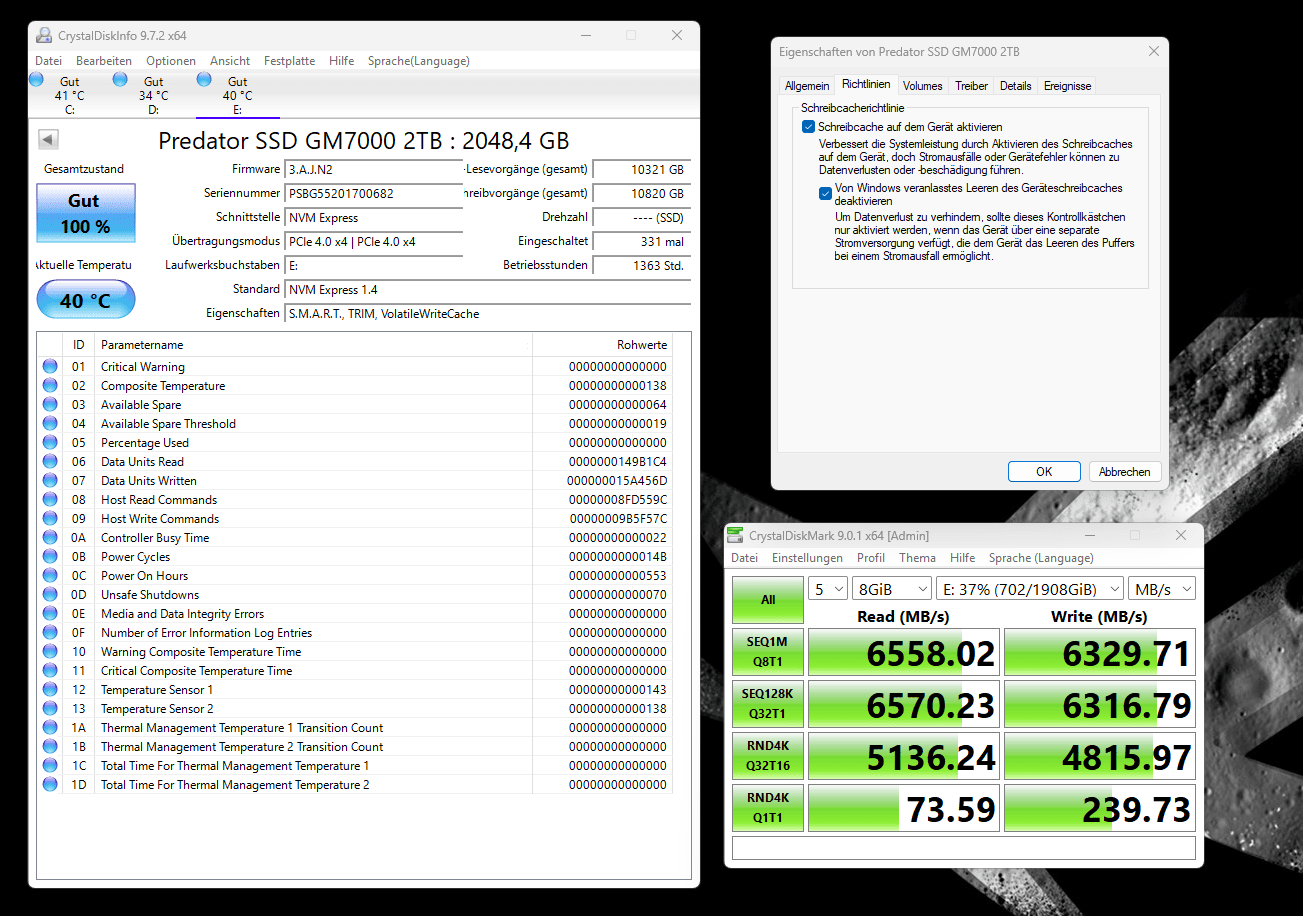Click status orb for Percentage Used row

pos(50,443)
